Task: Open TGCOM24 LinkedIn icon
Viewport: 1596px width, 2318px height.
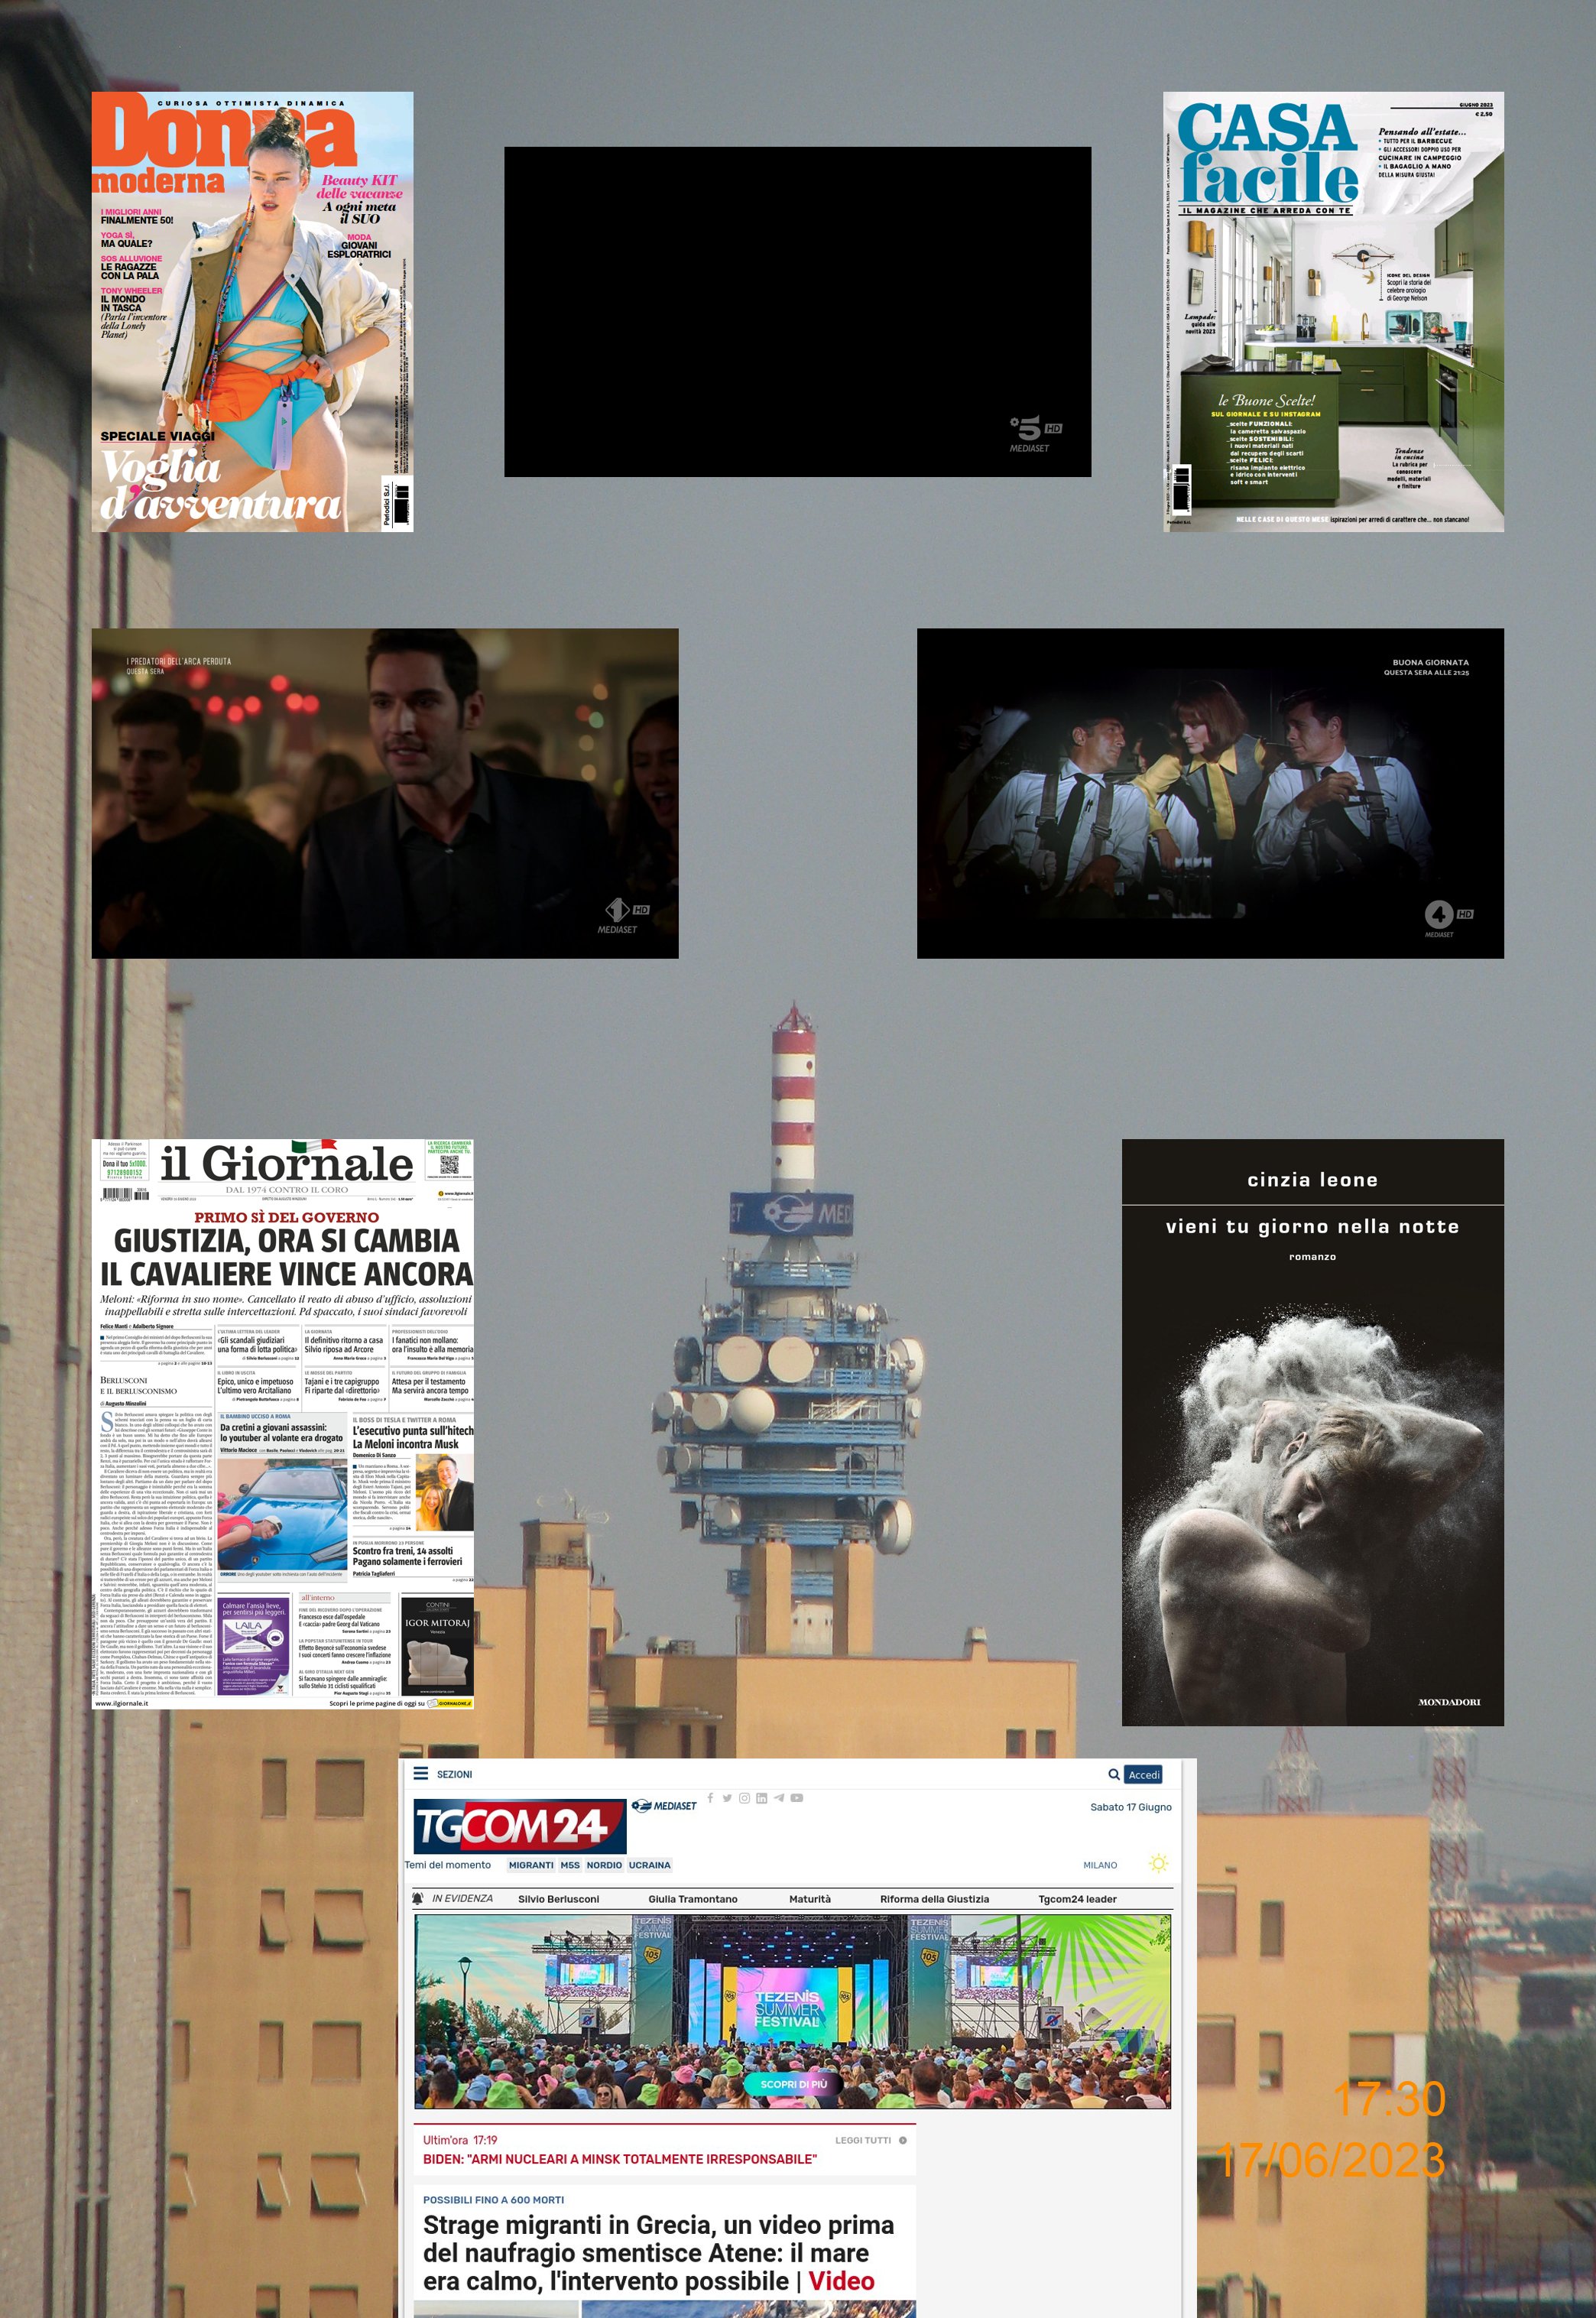Action: pos(761,1798)
